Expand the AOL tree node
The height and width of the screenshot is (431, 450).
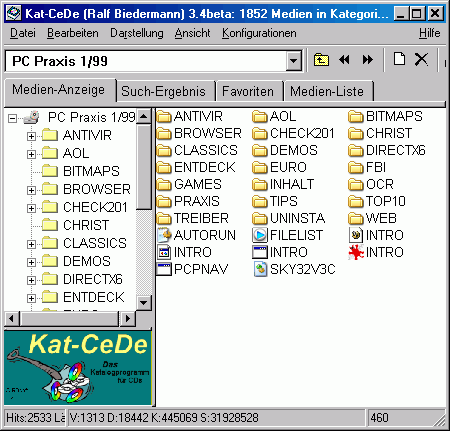pos(31,154)
